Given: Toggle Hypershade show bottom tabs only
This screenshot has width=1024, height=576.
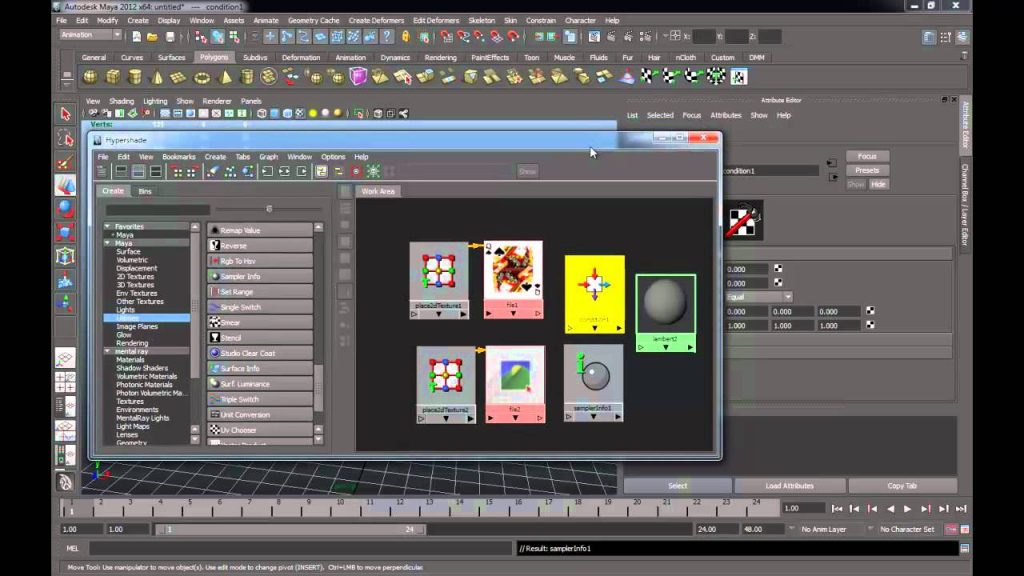Looking at the screenshot, I should pos(138,172).
